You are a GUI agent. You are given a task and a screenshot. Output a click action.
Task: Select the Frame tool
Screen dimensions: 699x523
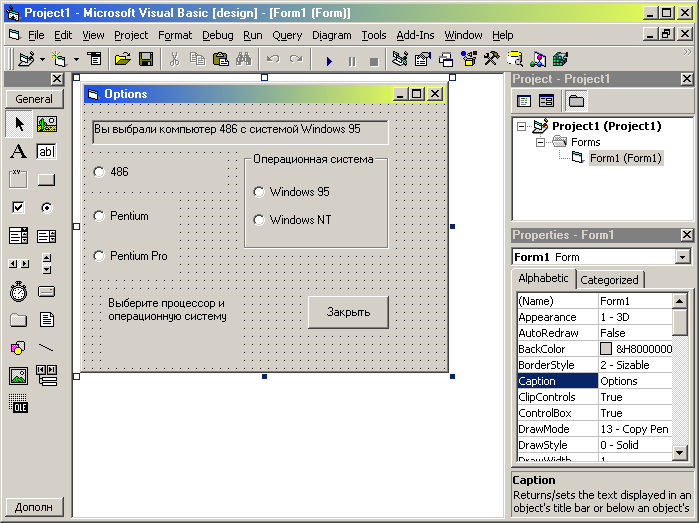click(x=18, y=180)
